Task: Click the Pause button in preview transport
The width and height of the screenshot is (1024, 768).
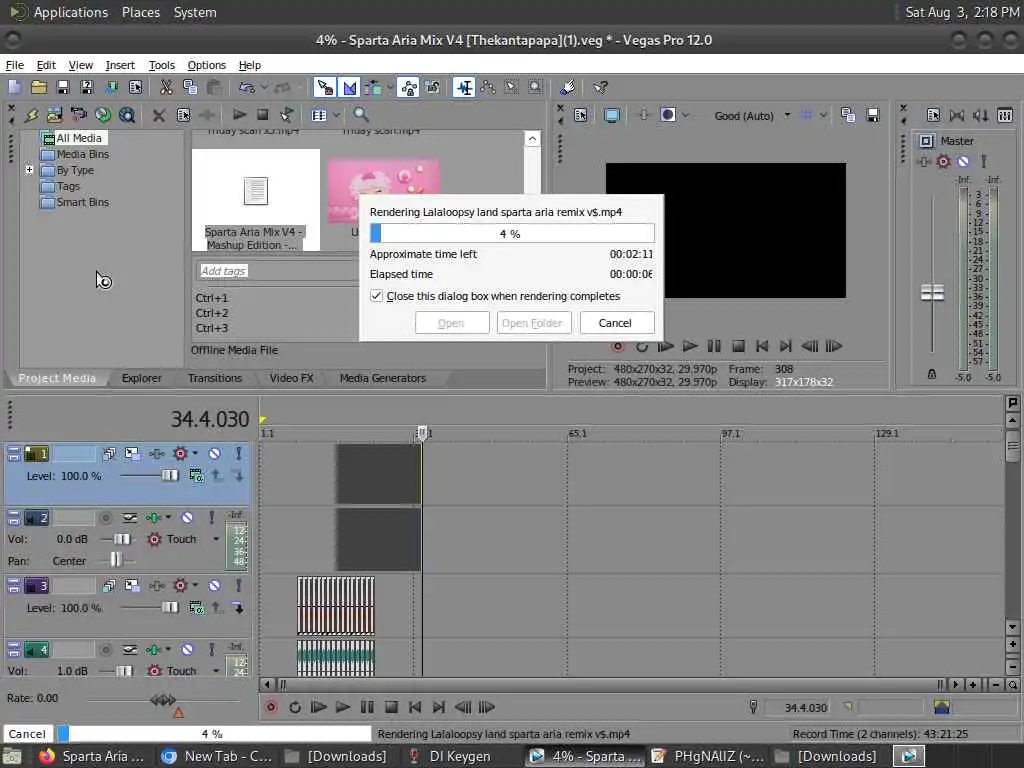Action: pyautogui.click(x=714, y=346)
